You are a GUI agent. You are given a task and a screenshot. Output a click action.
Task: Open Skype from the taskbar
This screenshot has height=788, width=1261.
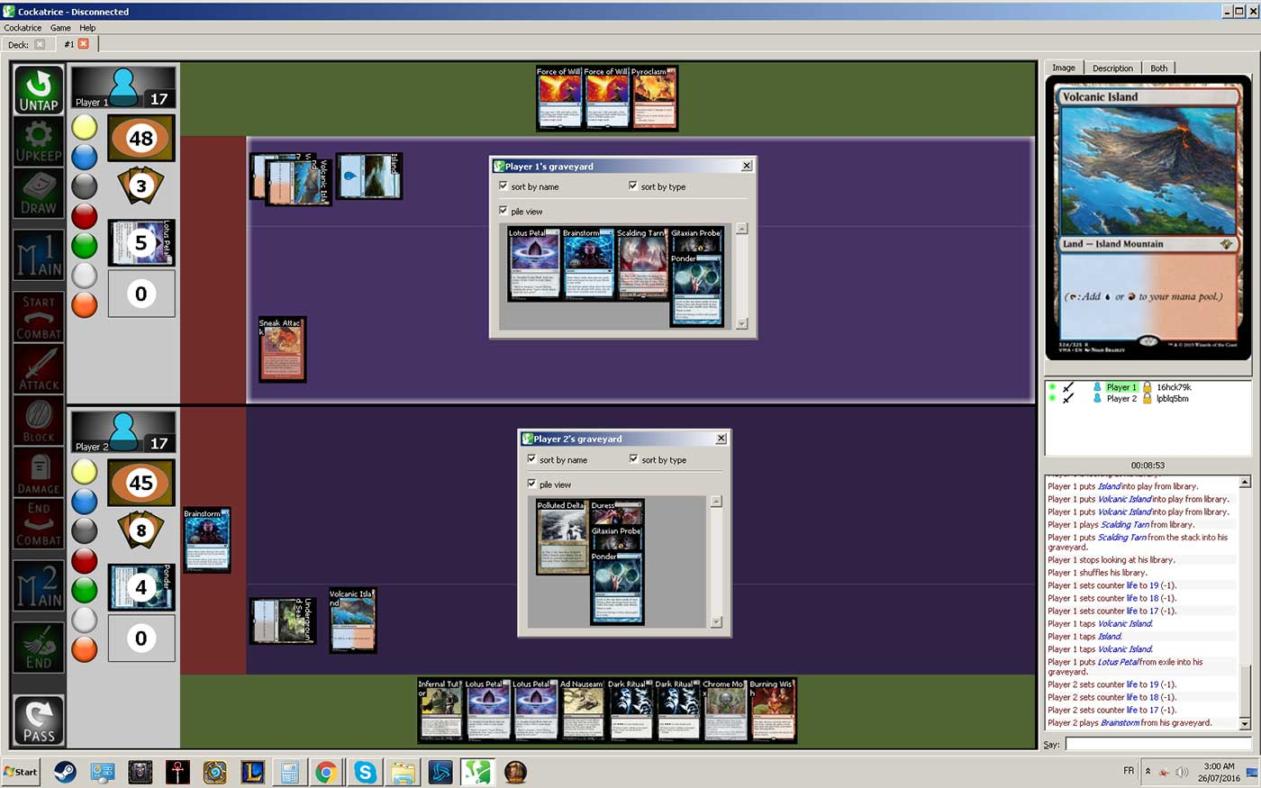pyautogui.click(x=364, y=772)
